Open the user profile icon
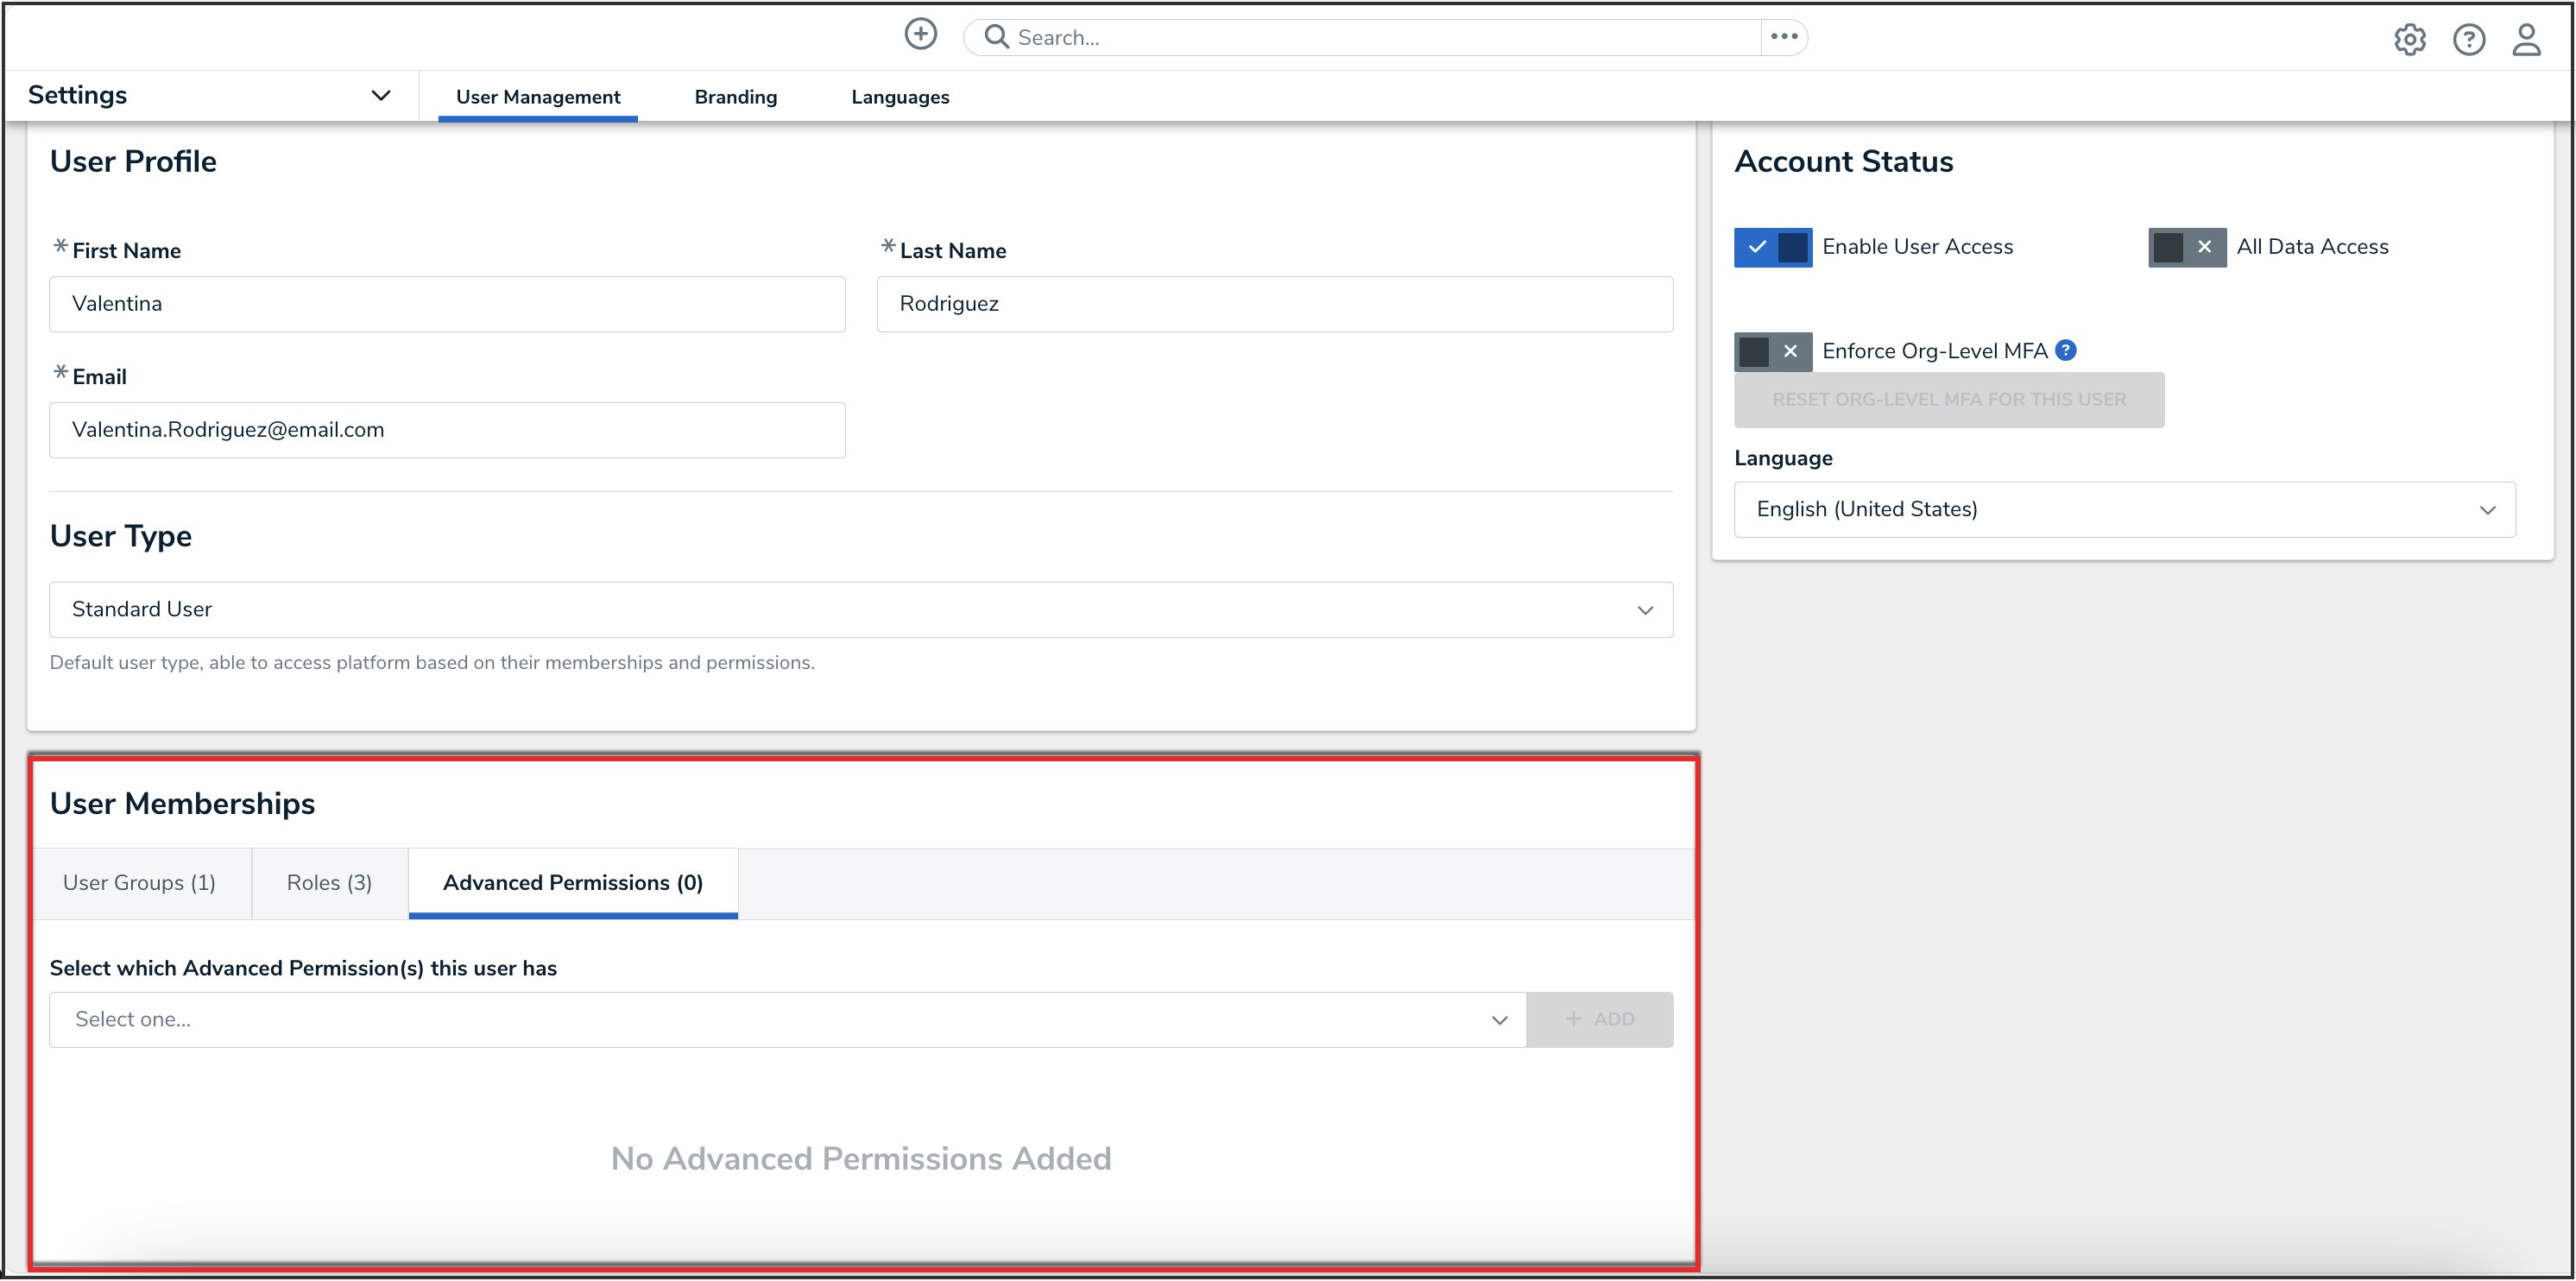The height and width of the screenshot is (1281, 2576). coord(2526,39)
